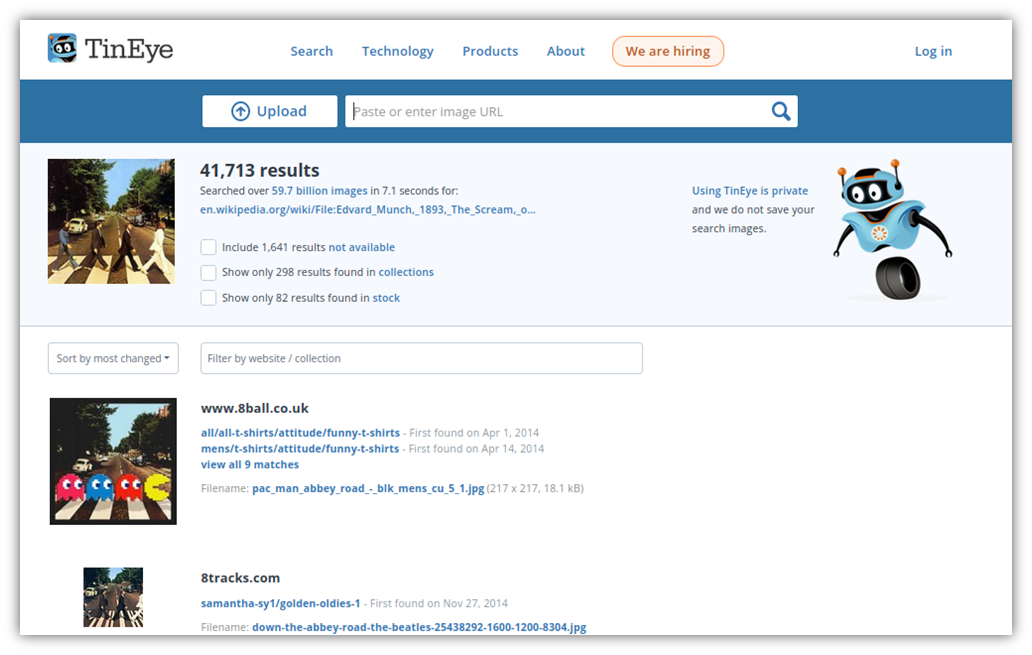Check 'Show only 82 results found in stock'

(x=208, y=298)
